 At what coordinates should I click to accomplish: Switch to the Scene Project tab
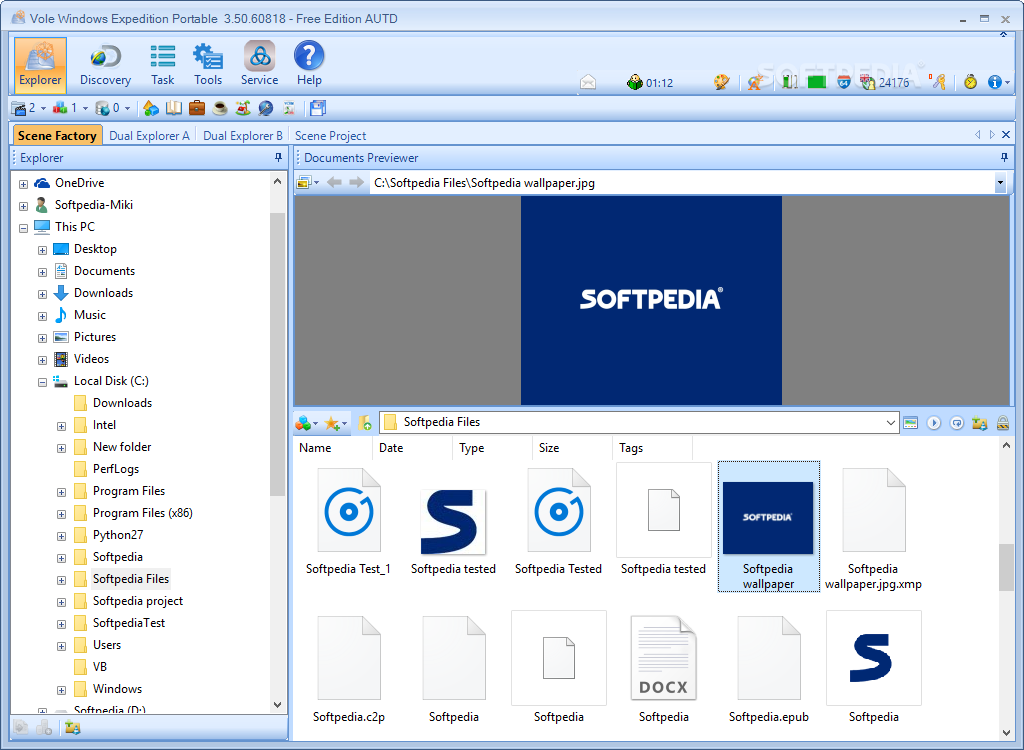pyautogui.click(x=330, y=135)
